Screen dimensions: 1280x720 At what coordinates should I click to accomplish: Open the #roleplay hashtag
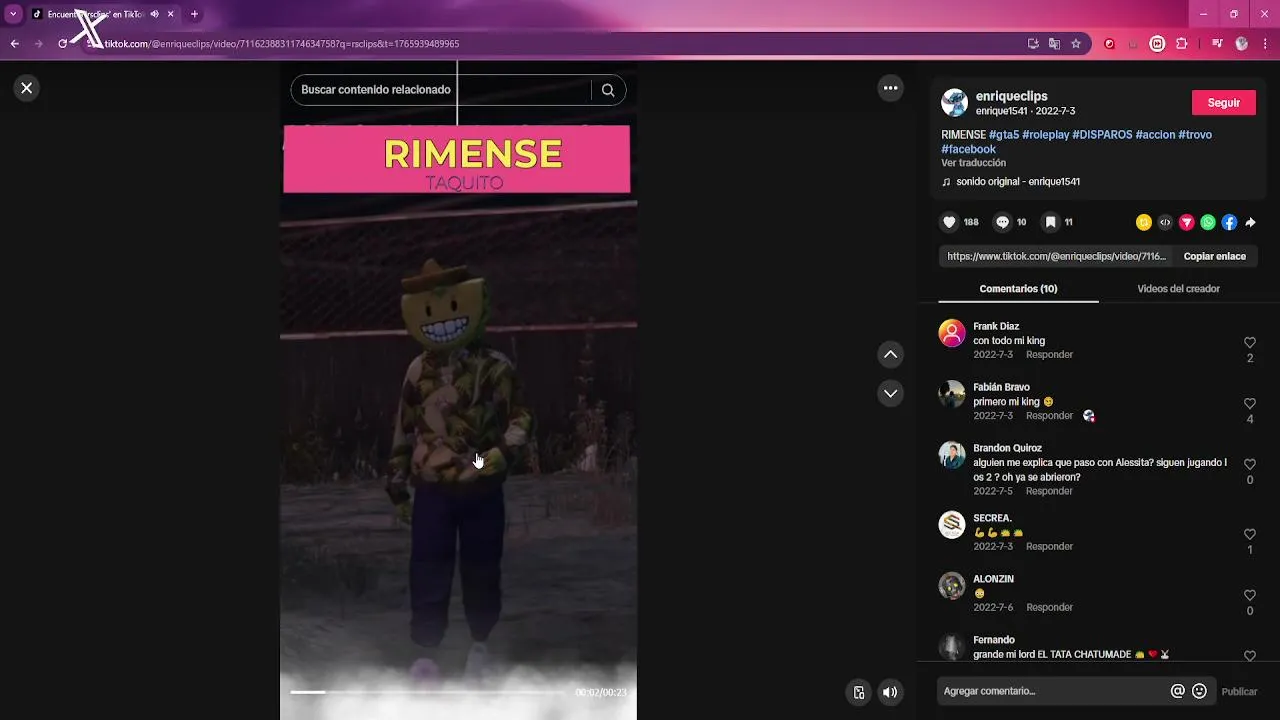pos(1046,135)
